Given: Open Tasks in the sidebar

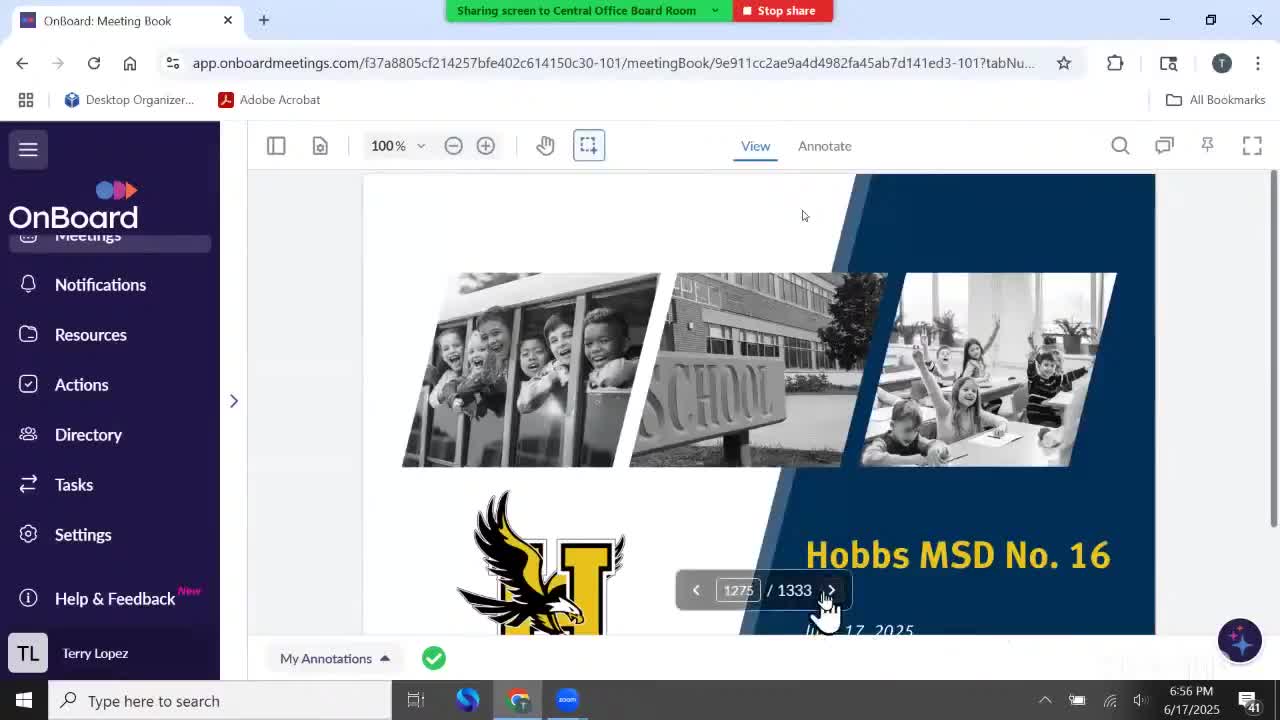Looking at the screenshot, I should pyautogui.click(x=74, y=485).
